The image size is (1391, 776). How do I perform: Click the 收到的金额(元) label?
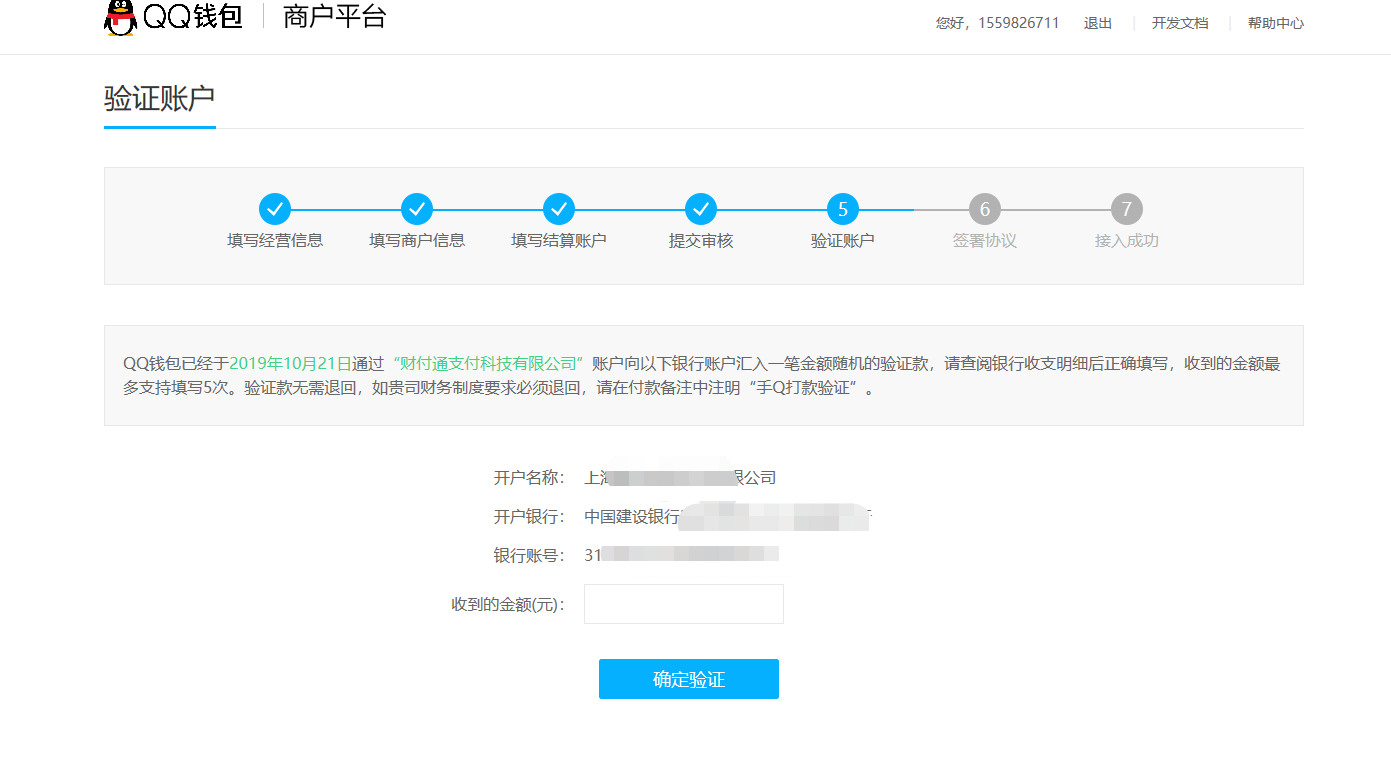pyautogui.click(x=508, y=605)
